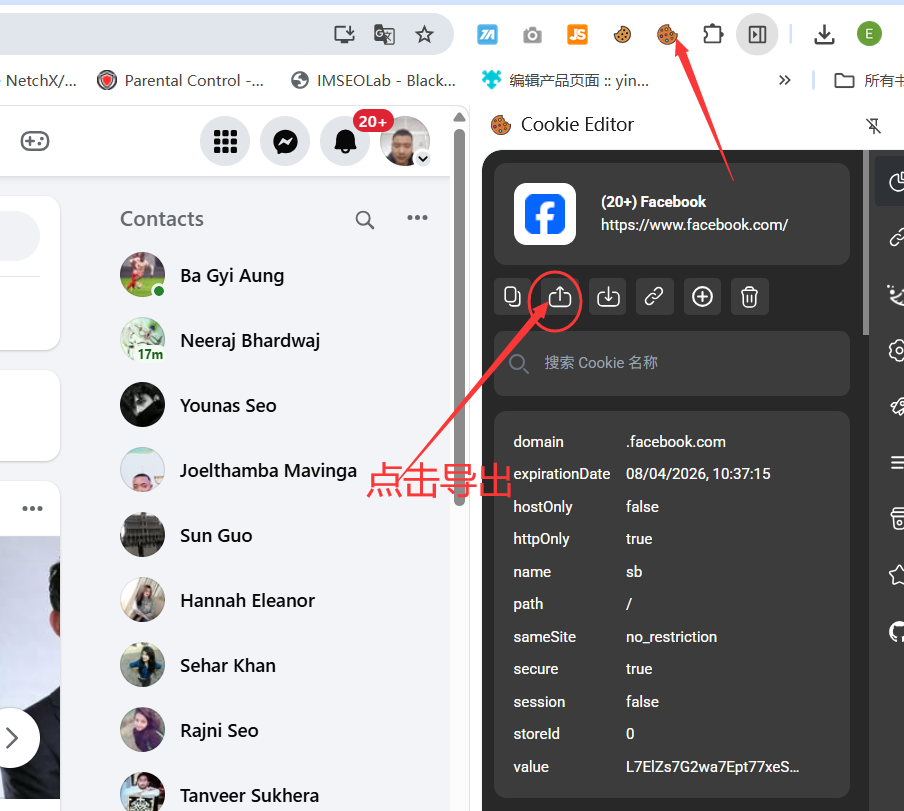
Task: Search contacts with the magnifier icon
Action: [x=364, y=220]
